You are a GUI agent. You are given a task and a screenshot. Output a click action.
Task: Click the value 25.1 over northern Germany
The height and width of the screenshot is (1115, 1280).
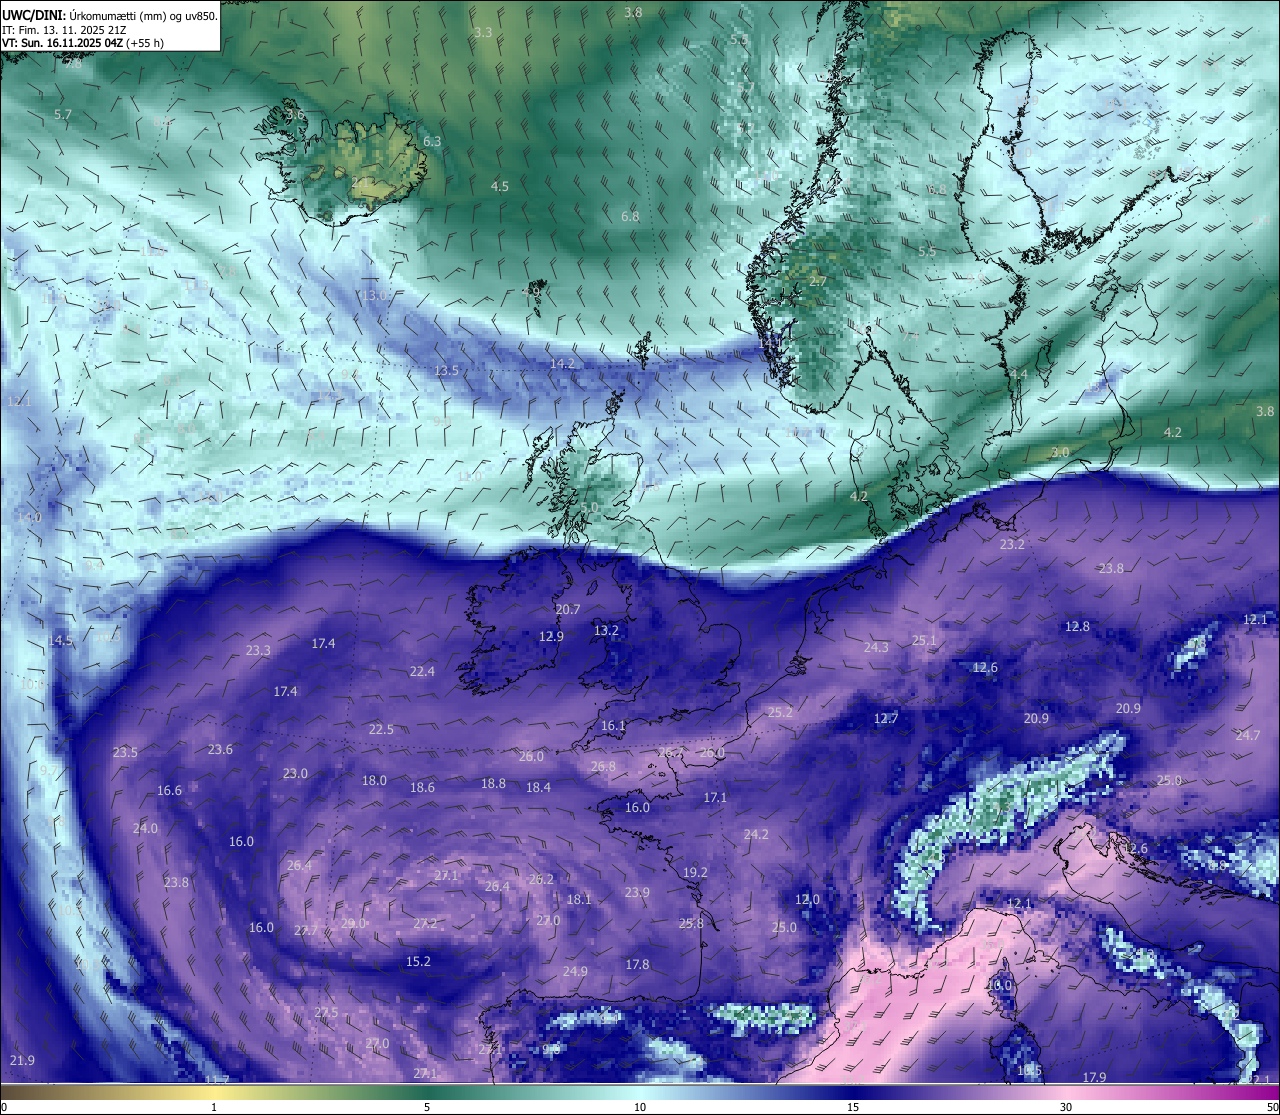(x=925, y=640)
